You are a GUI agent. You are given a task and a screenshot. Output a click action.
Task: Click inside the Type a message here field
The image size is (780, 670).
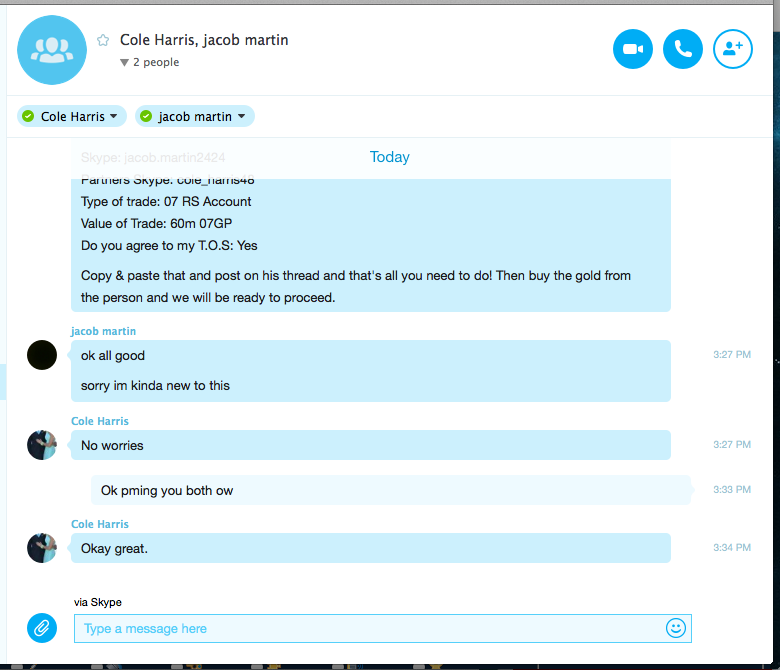383,628
